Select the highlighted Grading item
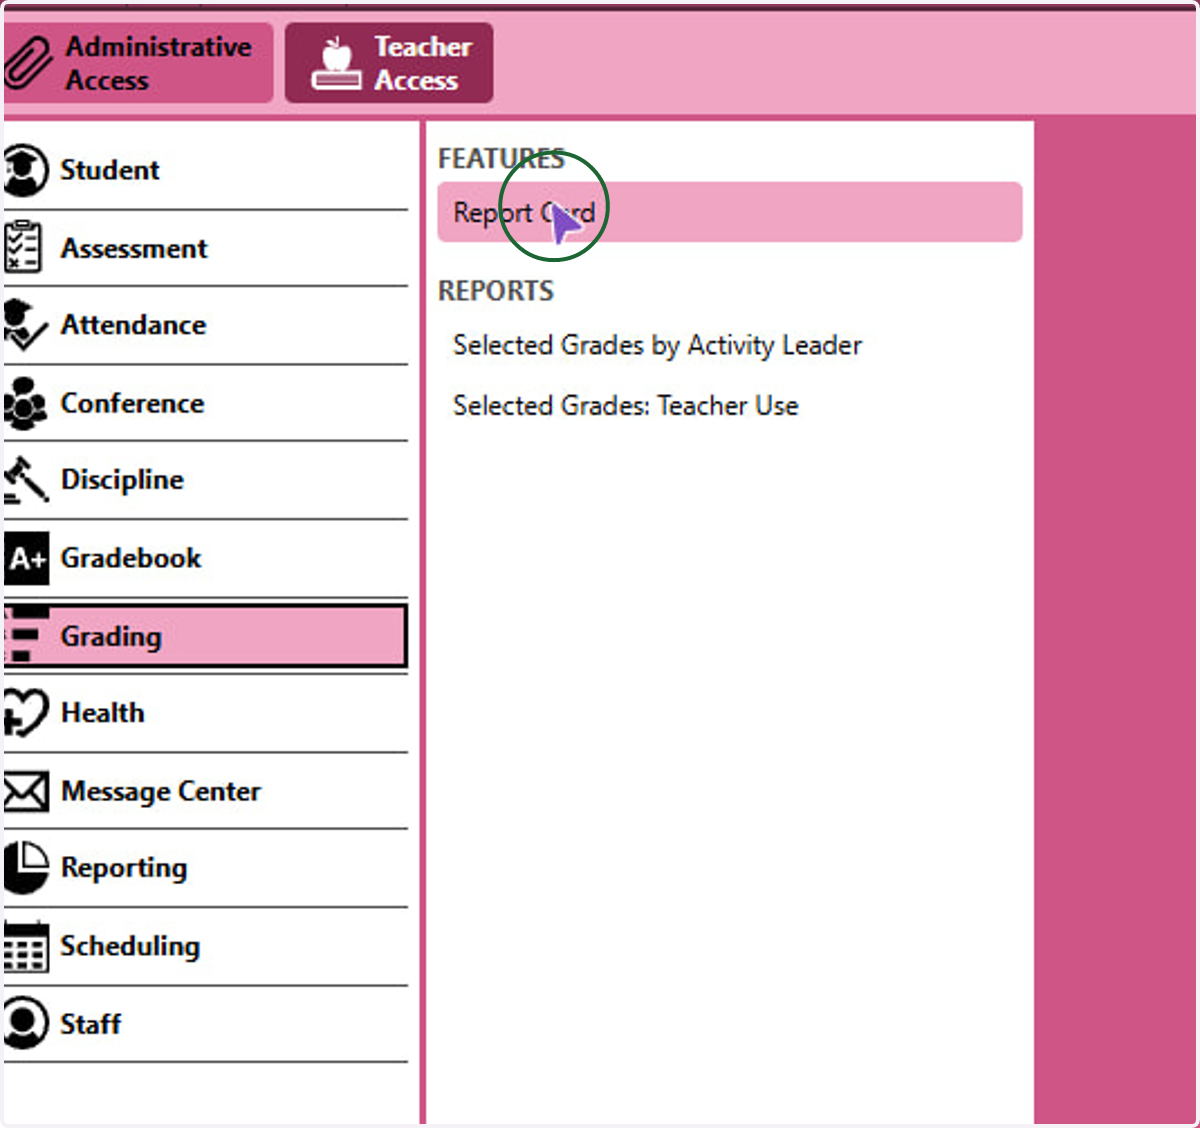Screen dimensions: 1200x1128 click(206, 636)
